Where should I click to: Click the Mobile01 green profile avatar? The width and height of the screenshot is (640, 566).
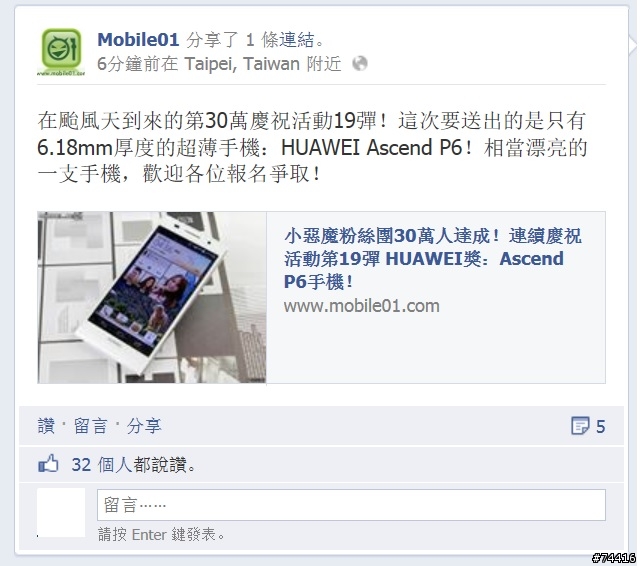pos(61,51)
